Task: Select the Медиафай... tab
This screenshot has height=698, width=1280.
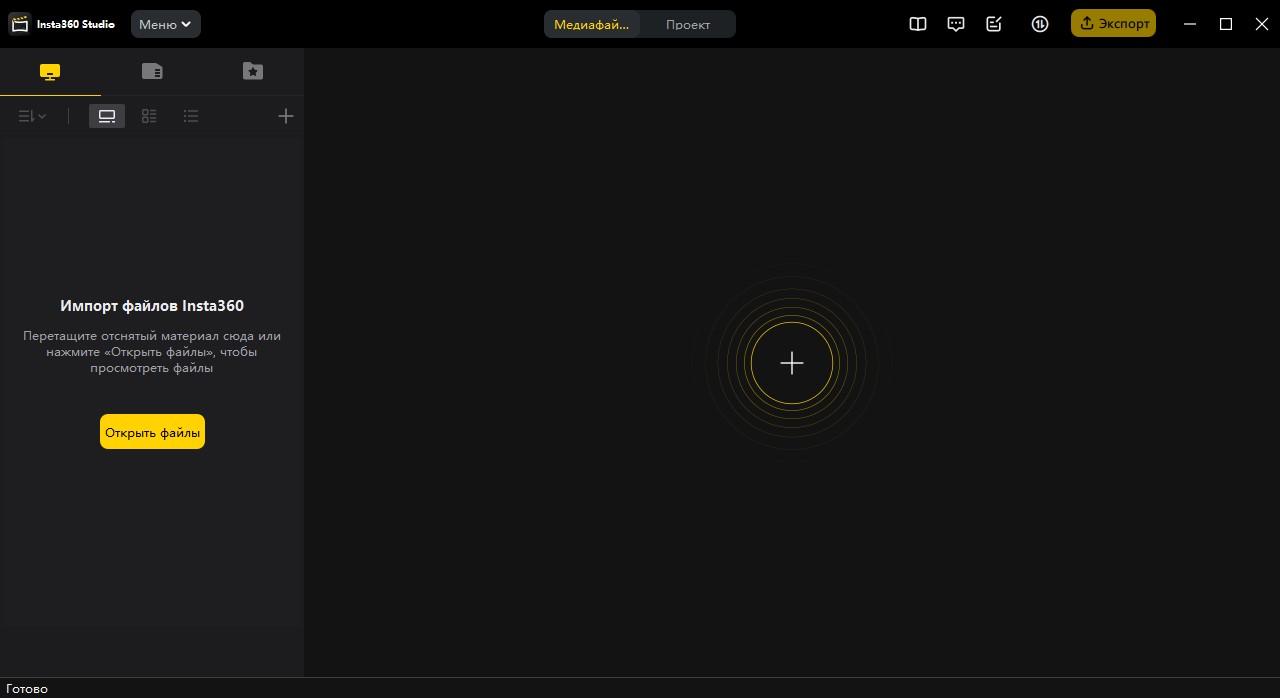Action: (592, 24)
